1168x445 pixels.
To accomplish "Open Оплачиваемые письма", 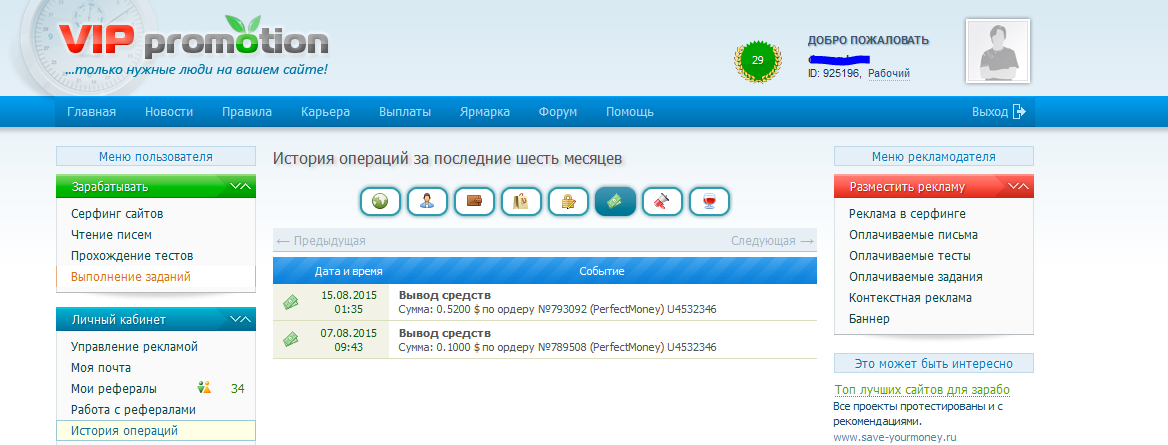I will [913, 235].
